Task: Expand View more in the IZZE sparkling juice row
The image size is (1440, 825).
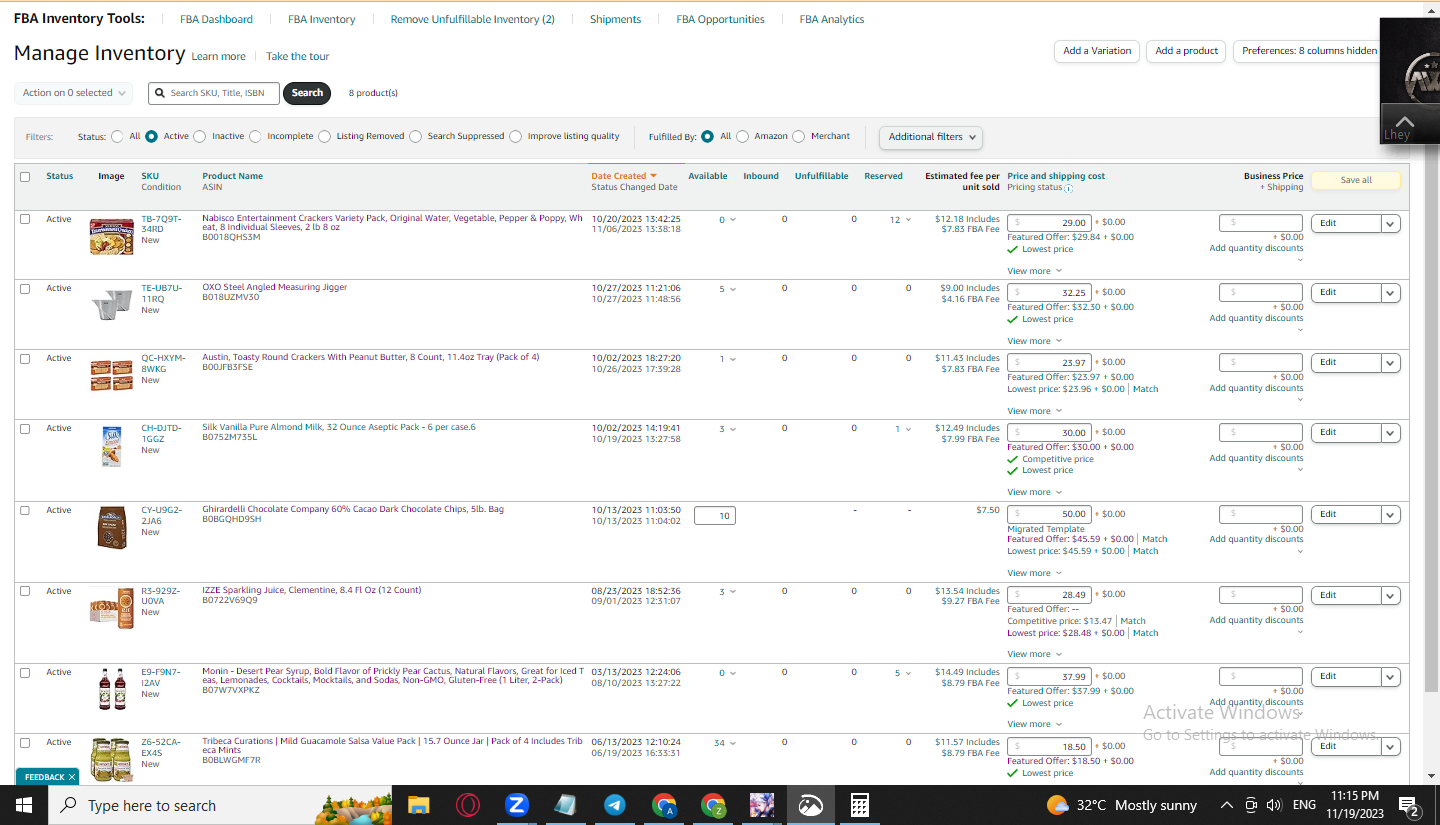Action: [x=1034, y=654]
